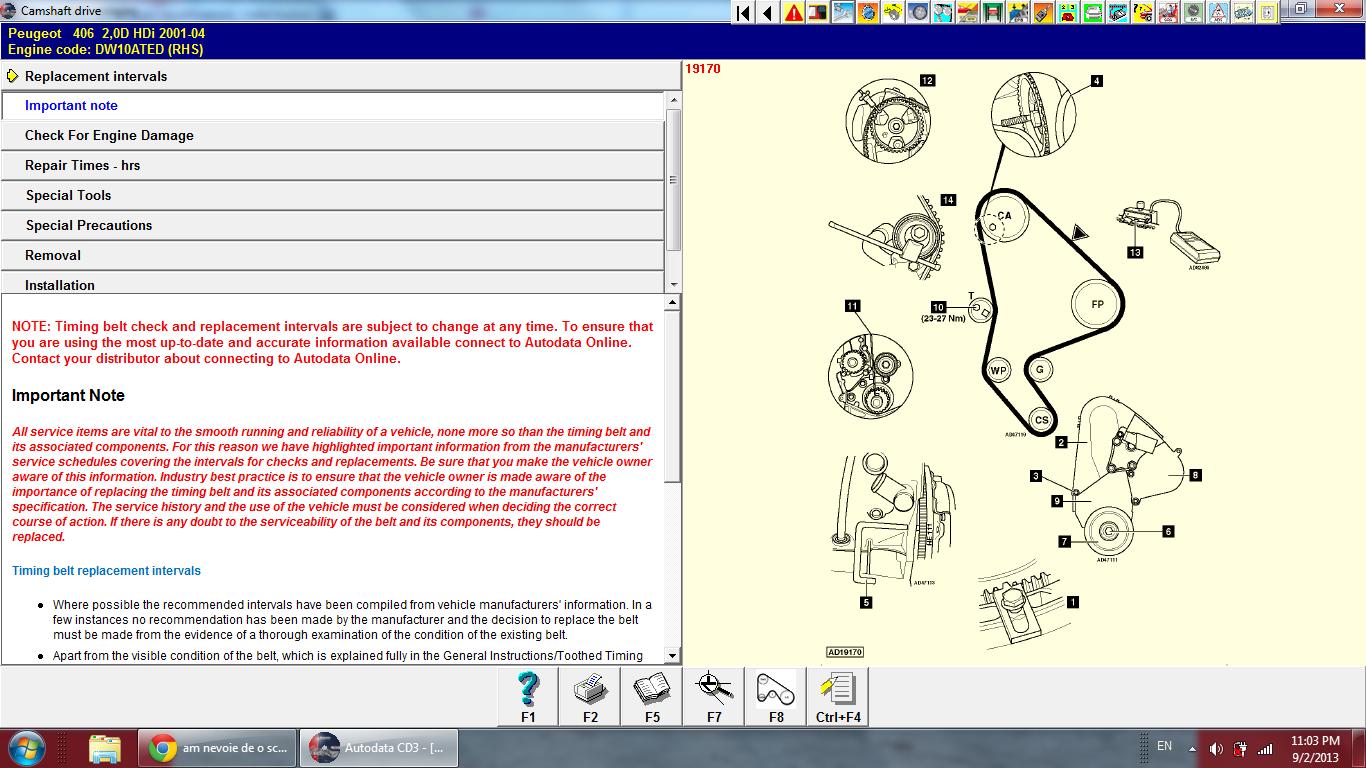Open the green vehicle lift toolbar icon
This screenshot has width=1366, height=768.
pyautogui.click(x=991, y=12)
